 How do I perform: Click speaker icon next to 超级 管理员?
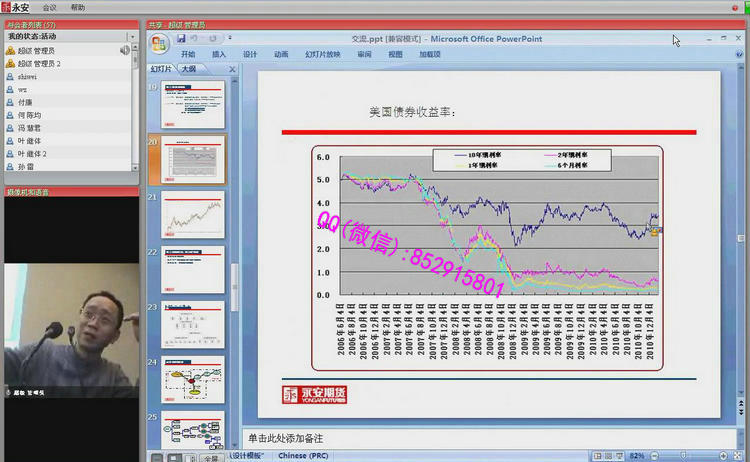pos(124,50)
